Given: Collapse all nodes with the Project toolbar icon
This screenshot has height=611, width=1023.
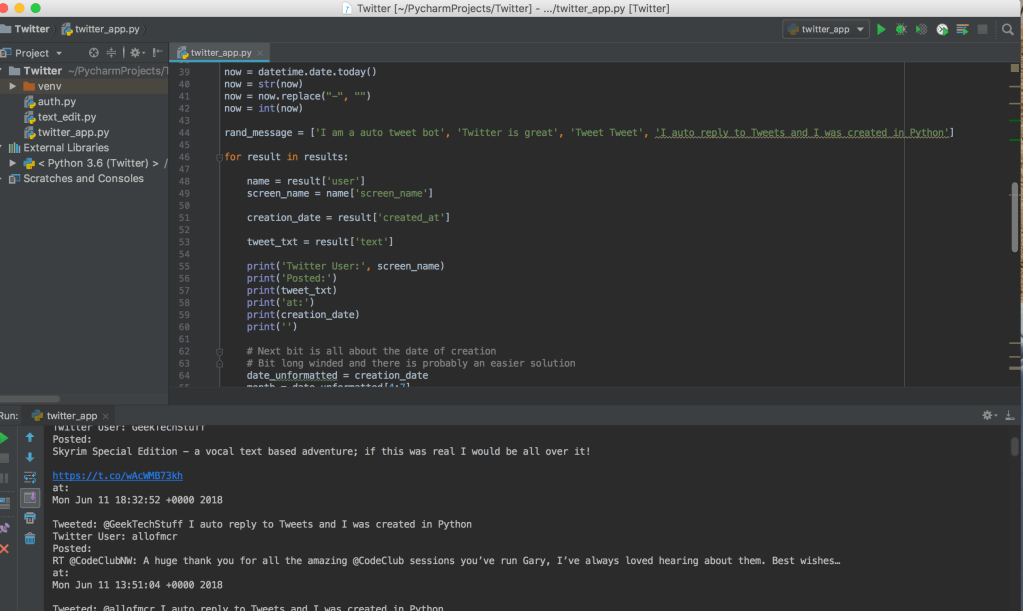Looking at the screenshot, I should [x=112, y=53].
